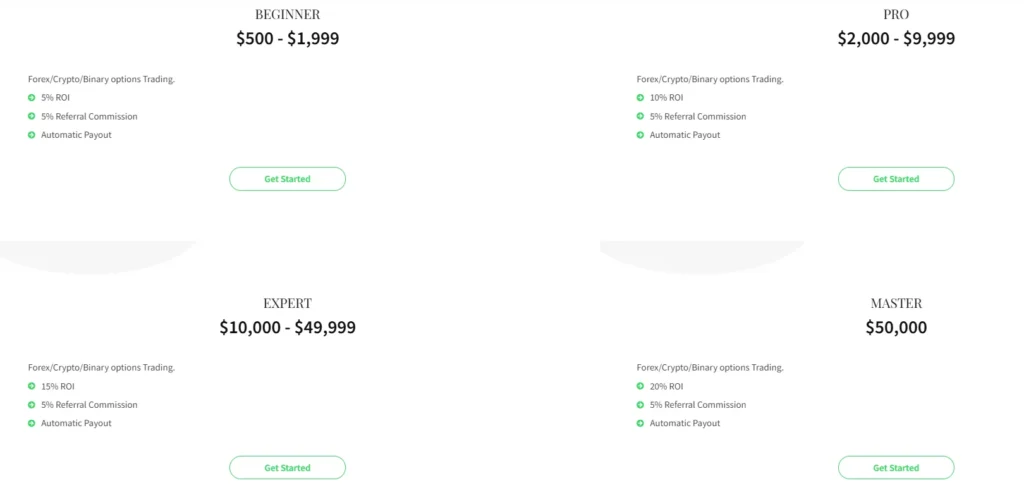The width and height of the screenshot is (1024, 490).
Task: Click the $50,000 Master price
Action: [x=896, y=327]
